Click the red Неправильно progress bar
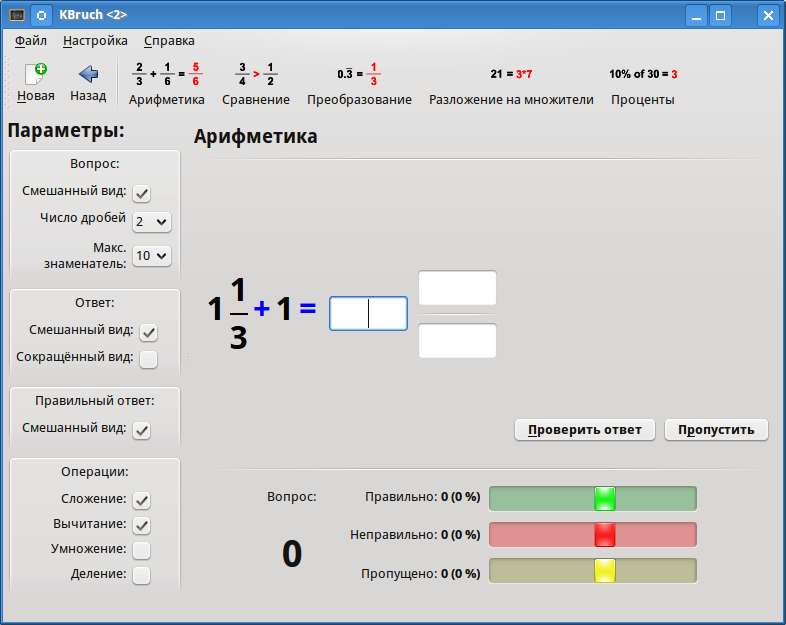 click(x=593, y=535)
